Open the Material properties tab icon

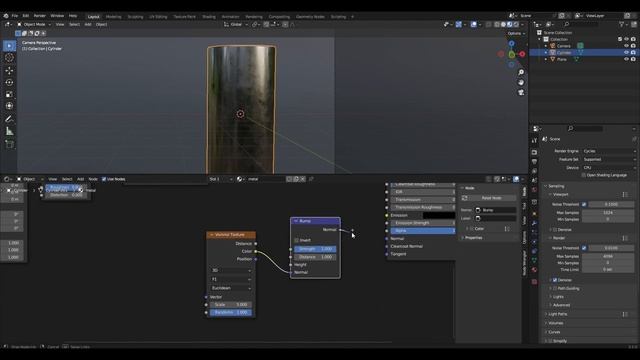(534, 270)
